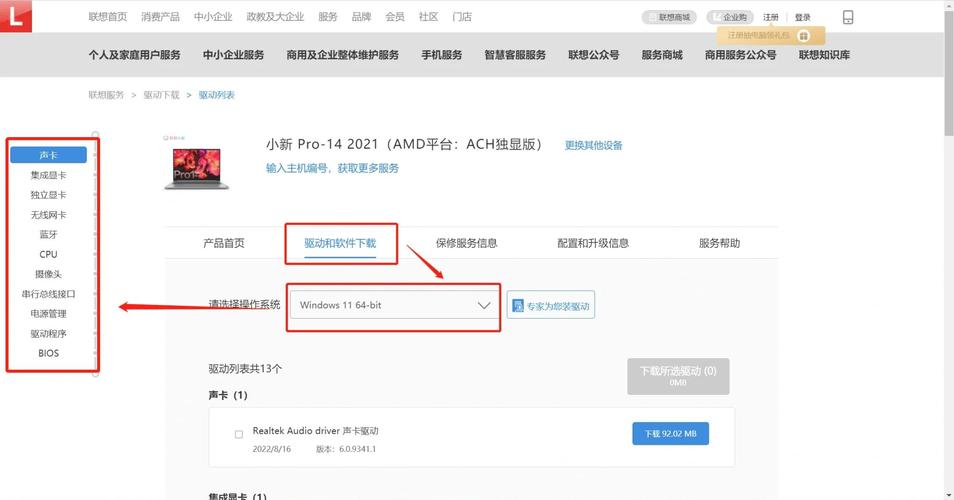Click the 注册 link
954x500 pixels.
771,17
